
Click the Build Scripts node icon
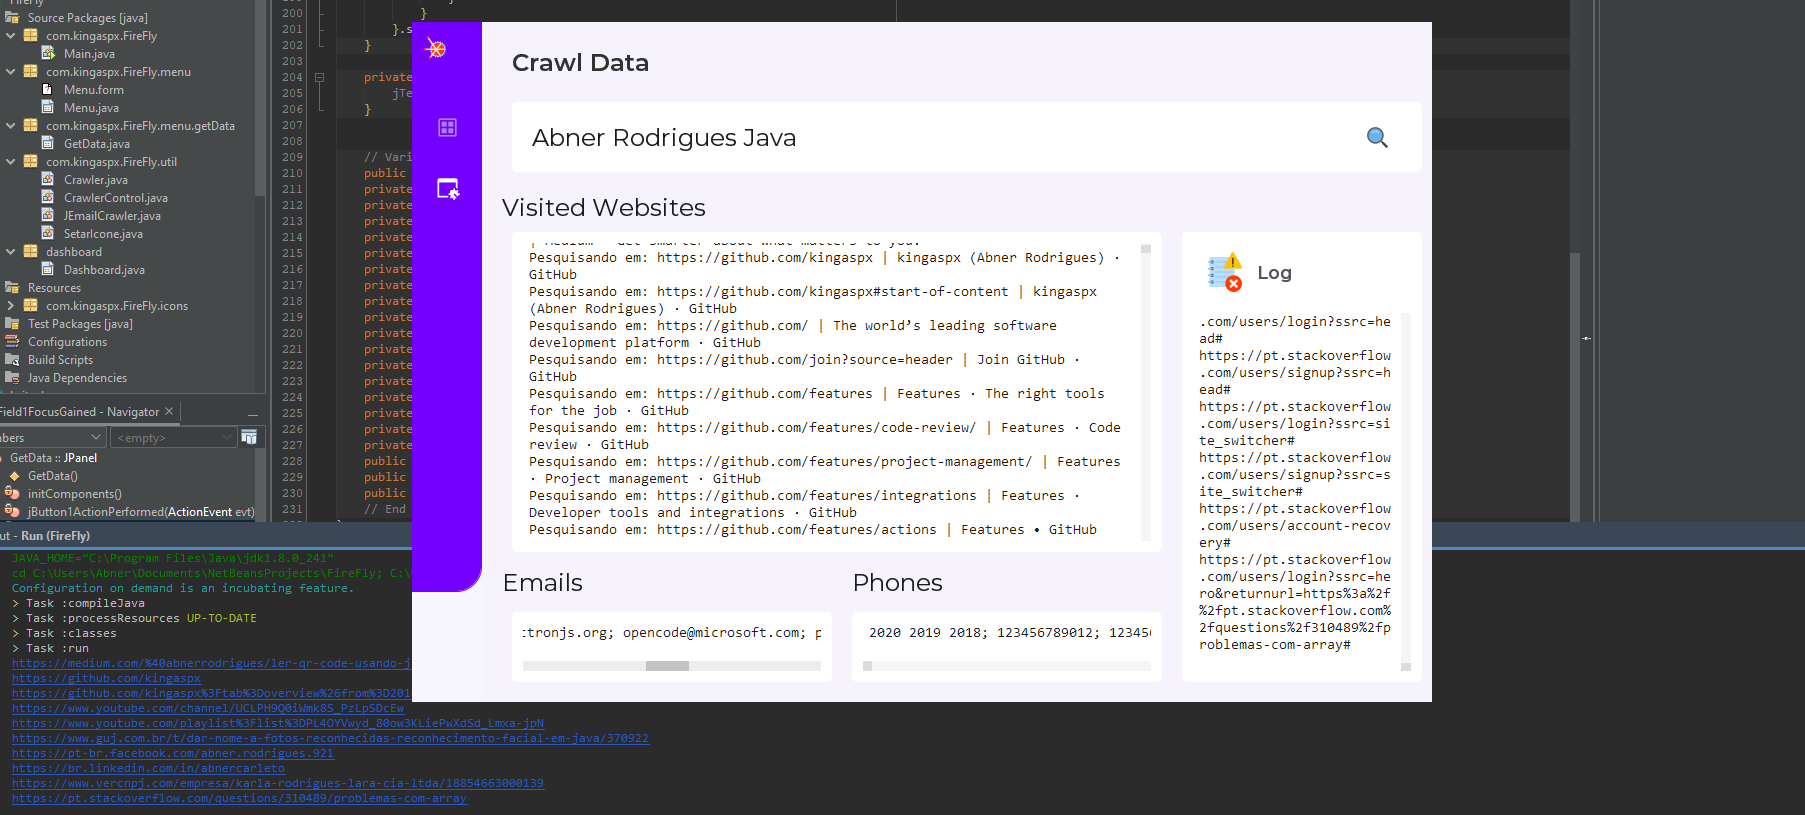click(12, 359)
